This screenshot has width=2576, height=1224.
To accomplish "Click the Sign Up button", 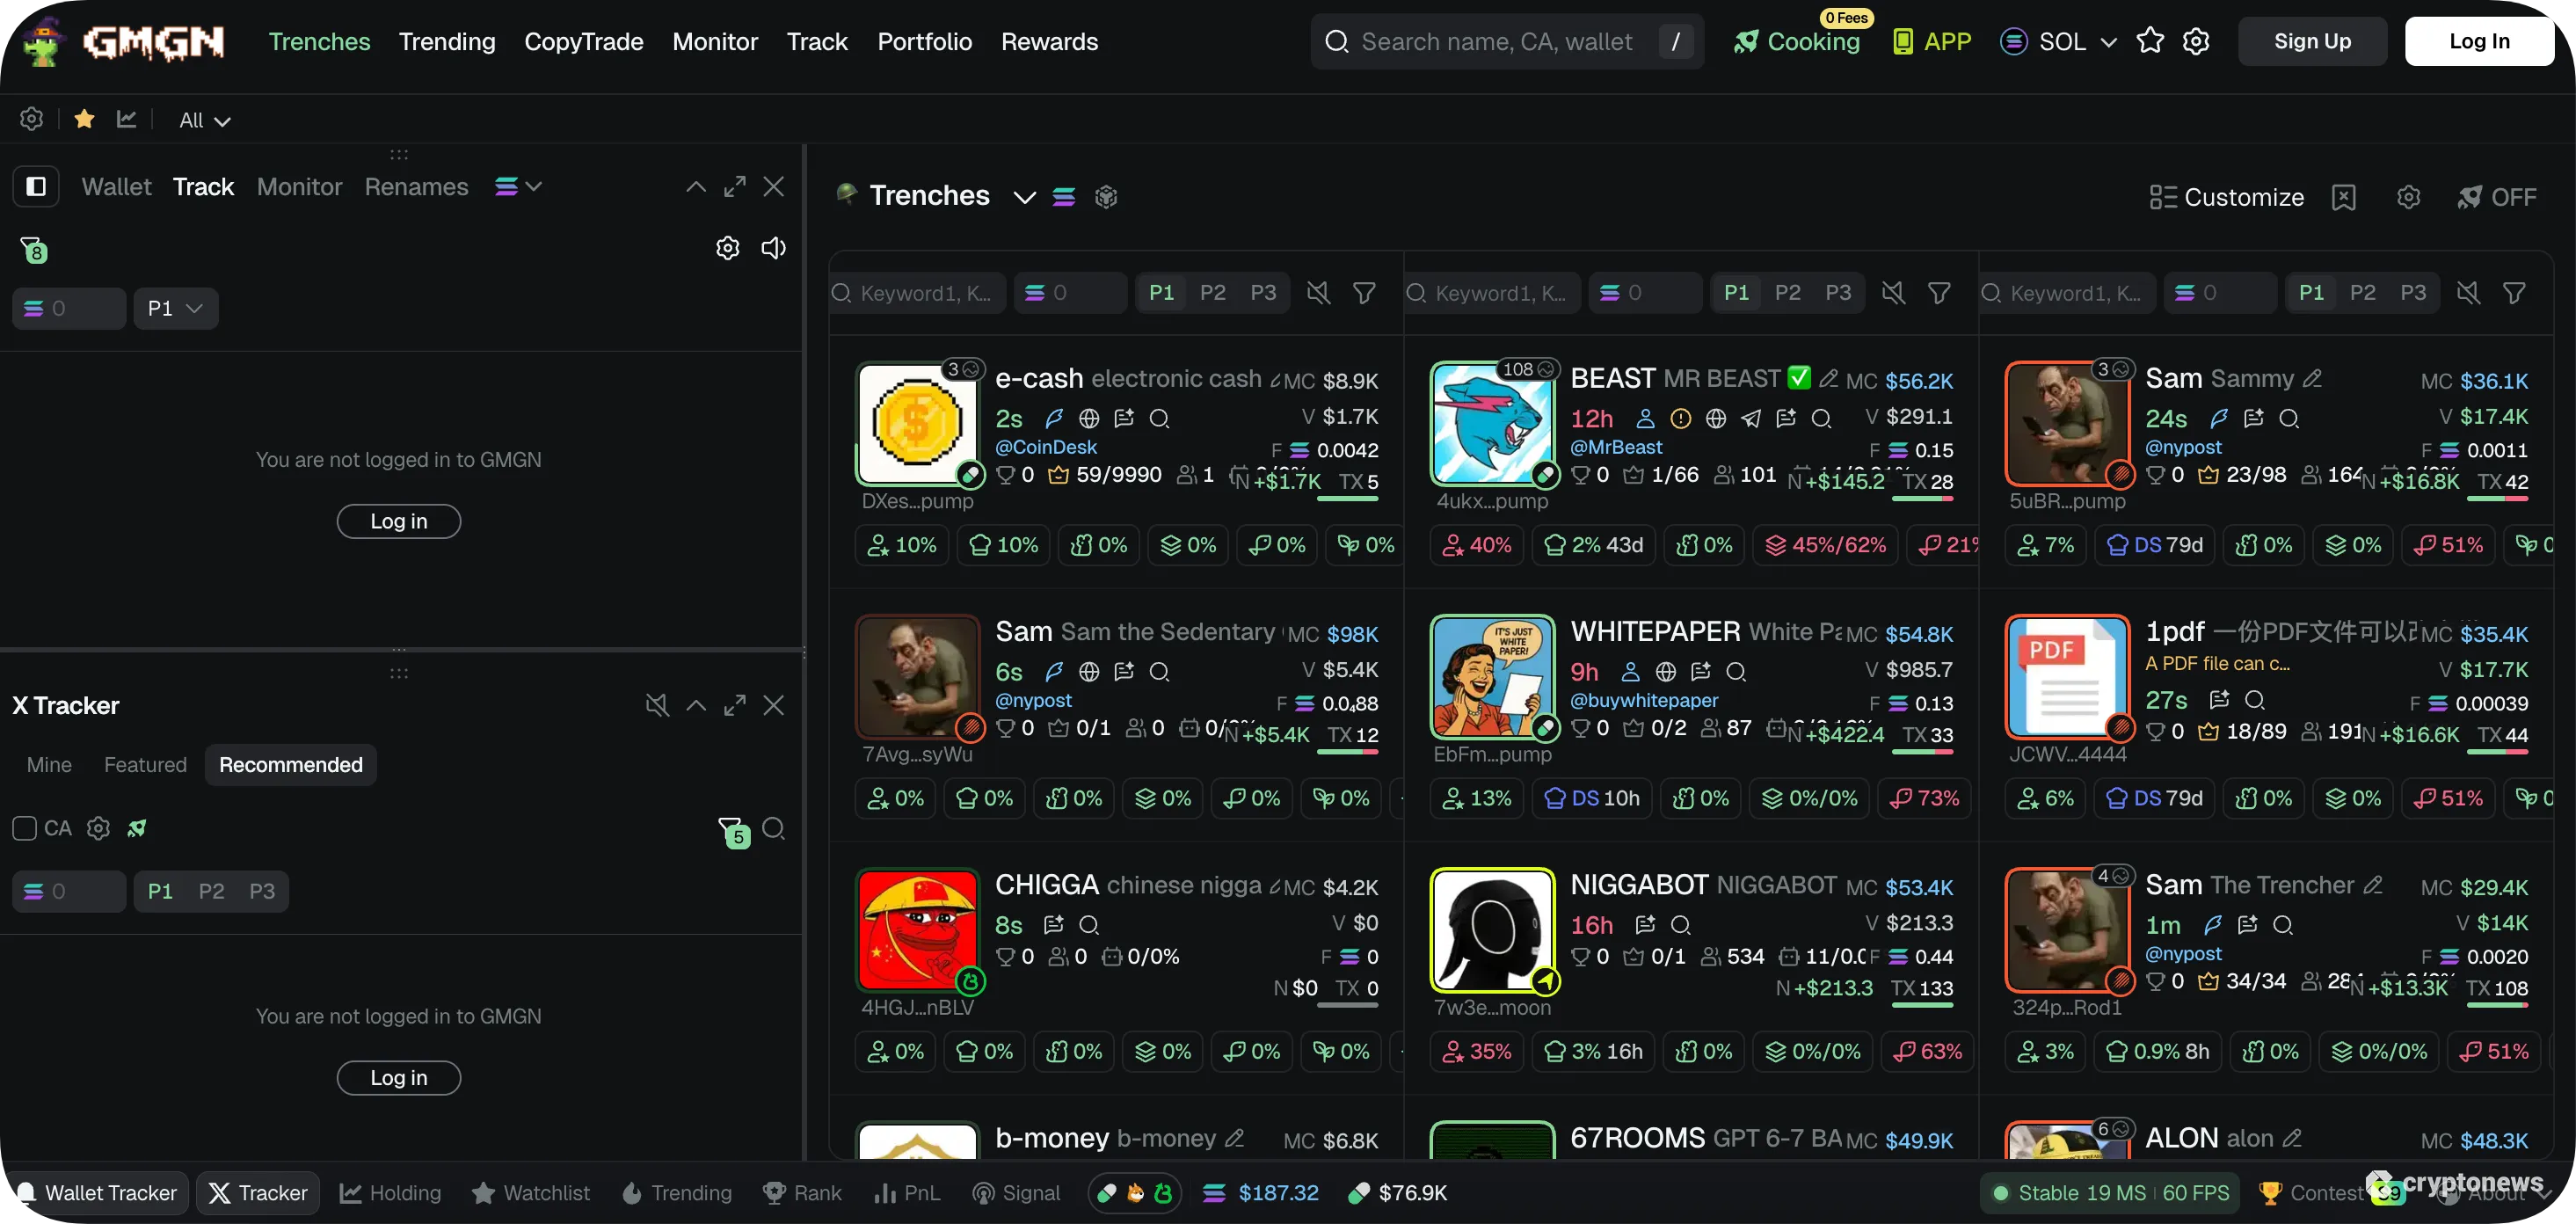I will point(2313,41).
